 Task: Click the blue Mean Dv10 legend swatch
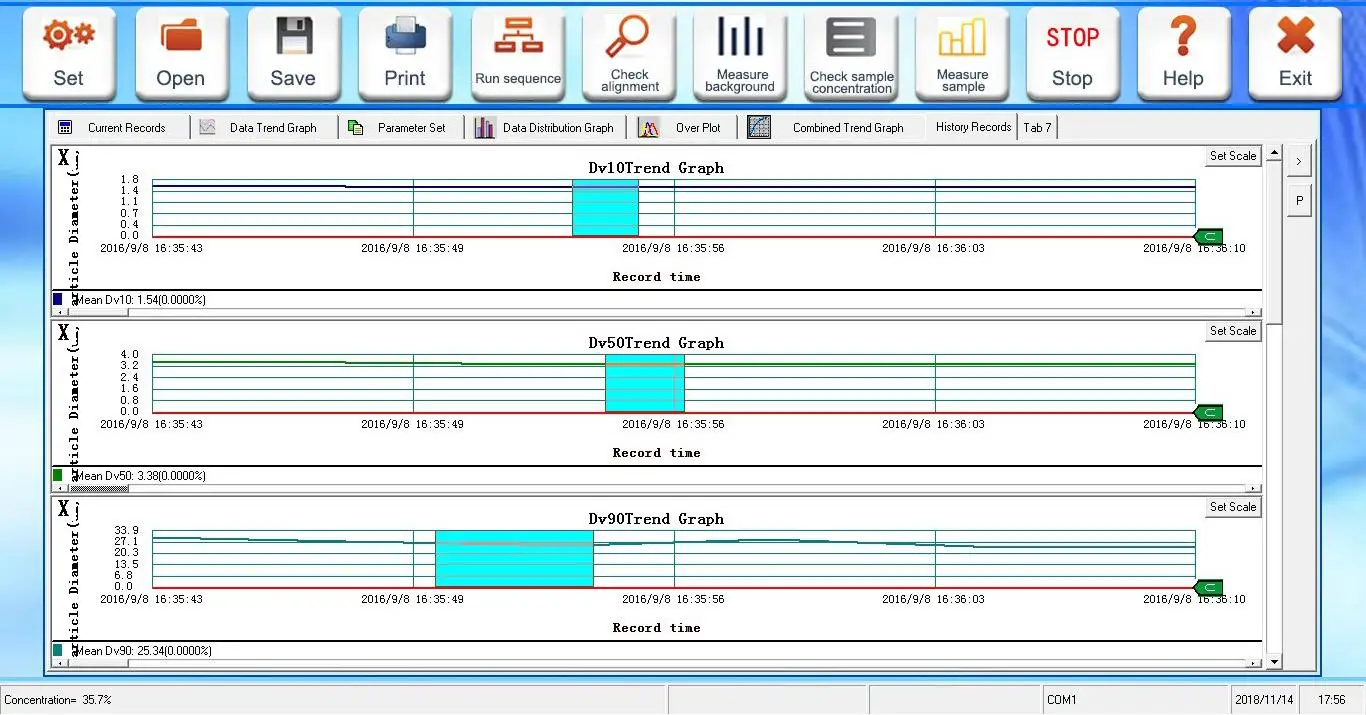point(58,299)
